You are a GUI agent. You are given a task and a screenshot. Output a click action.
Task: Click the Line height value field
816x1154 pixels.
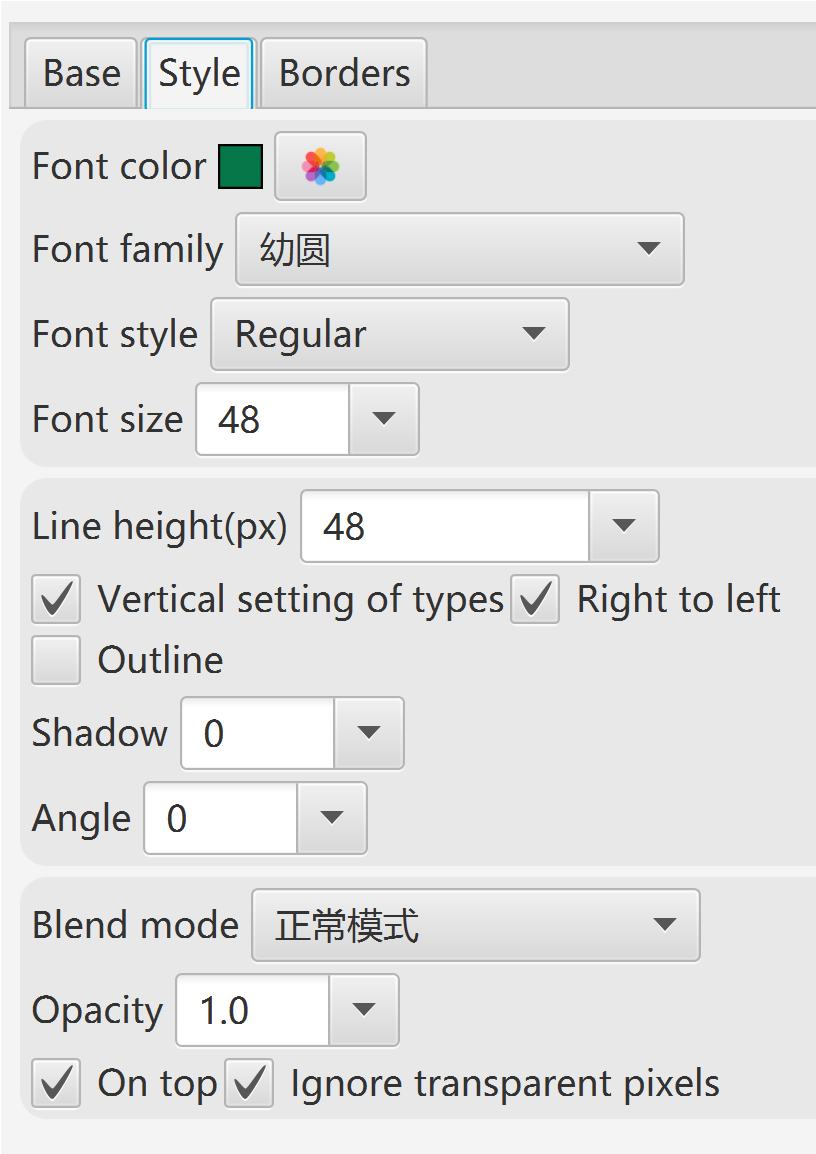click(445, 526)
